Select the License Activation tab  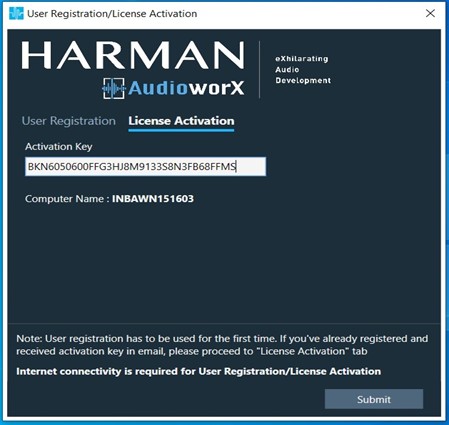tap(181, 121)
